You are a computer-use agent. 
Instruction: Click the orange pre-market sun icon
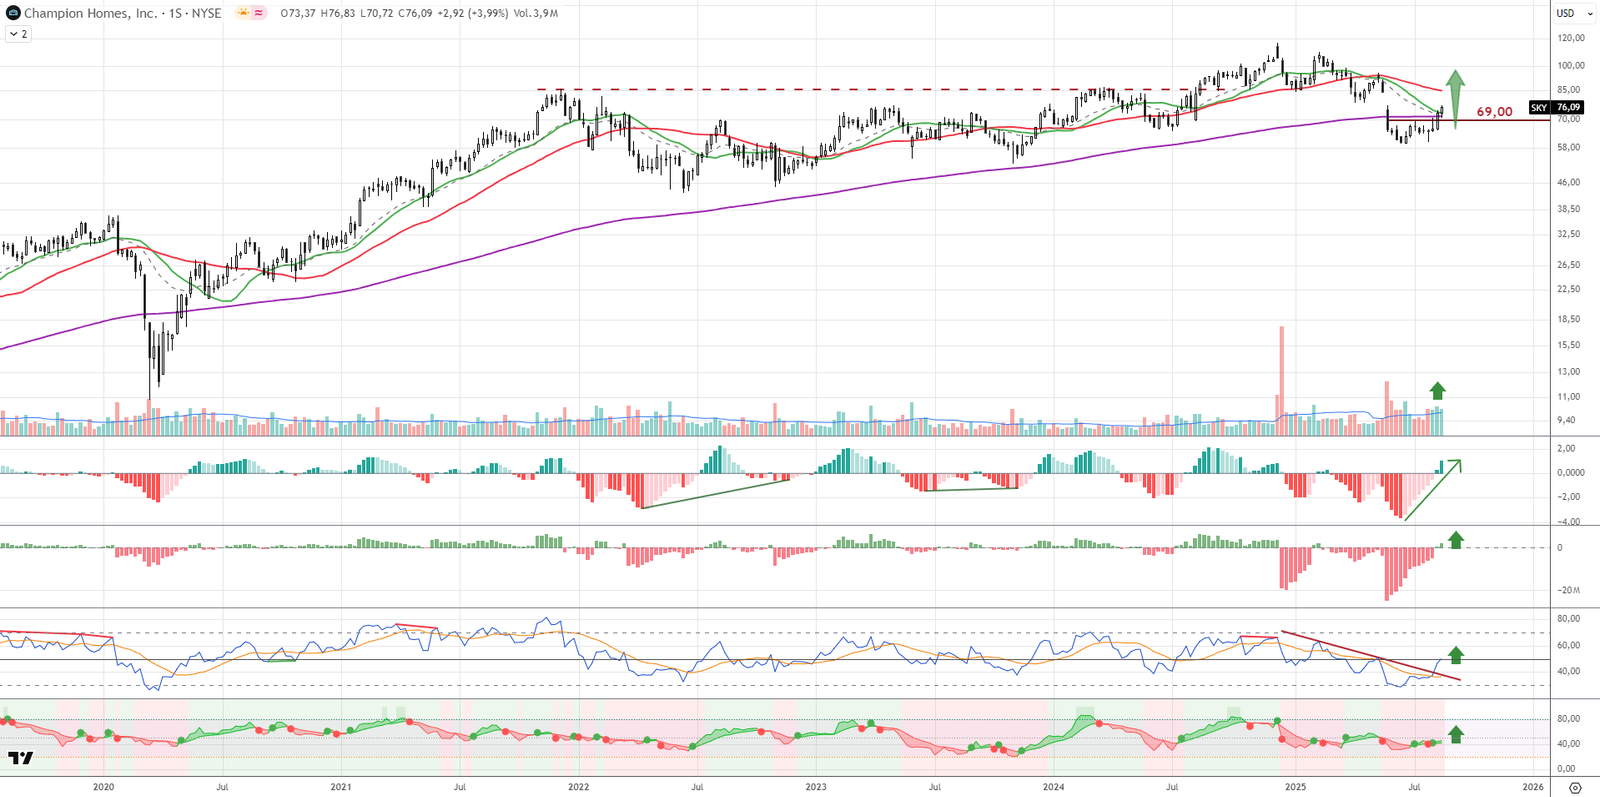(244, 13)
